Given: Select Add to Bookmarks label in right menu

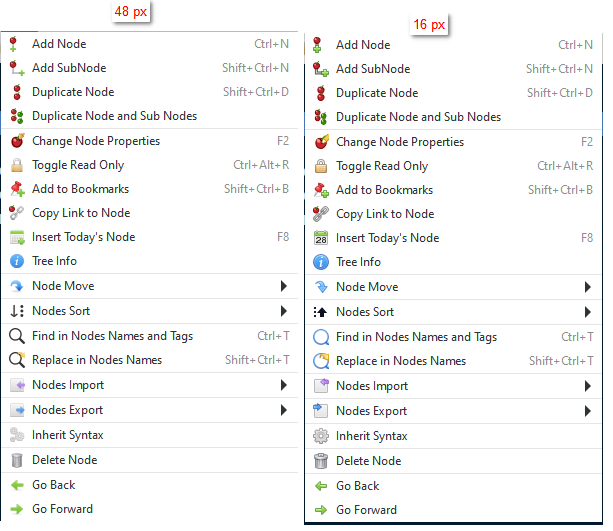Looking at the screenshot, I should (x=385, y=190).
